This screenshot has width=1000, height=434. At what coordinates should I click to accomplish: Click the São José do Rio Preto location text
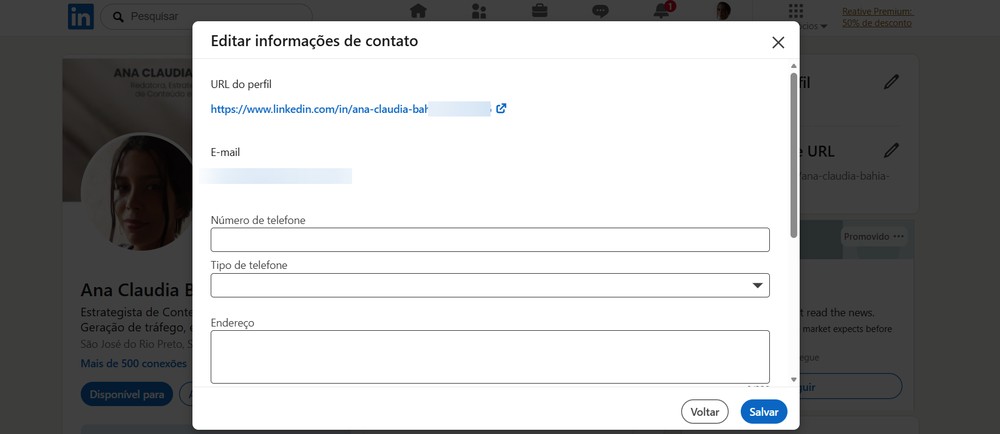136,344
